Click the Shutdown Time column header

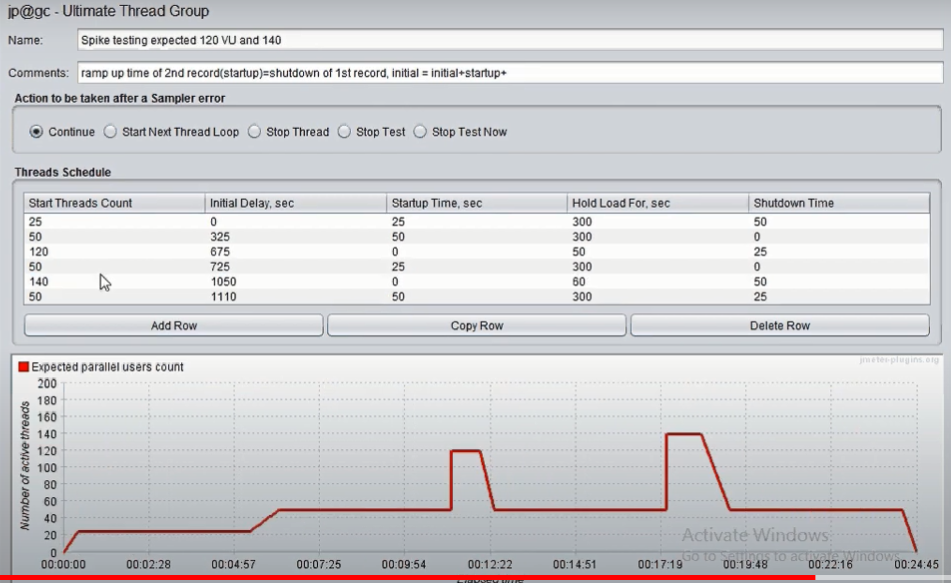(839, 203)
